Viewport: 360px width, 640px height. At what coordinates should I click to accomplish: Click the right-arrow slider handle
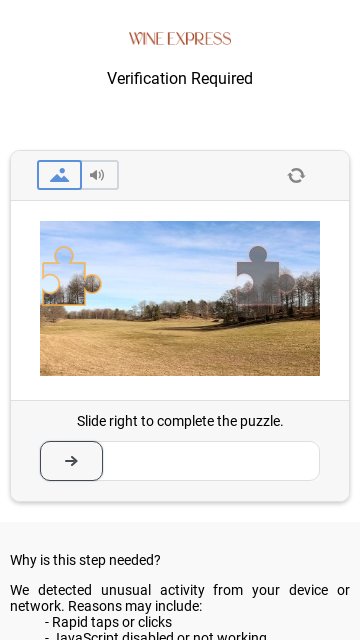71,461
